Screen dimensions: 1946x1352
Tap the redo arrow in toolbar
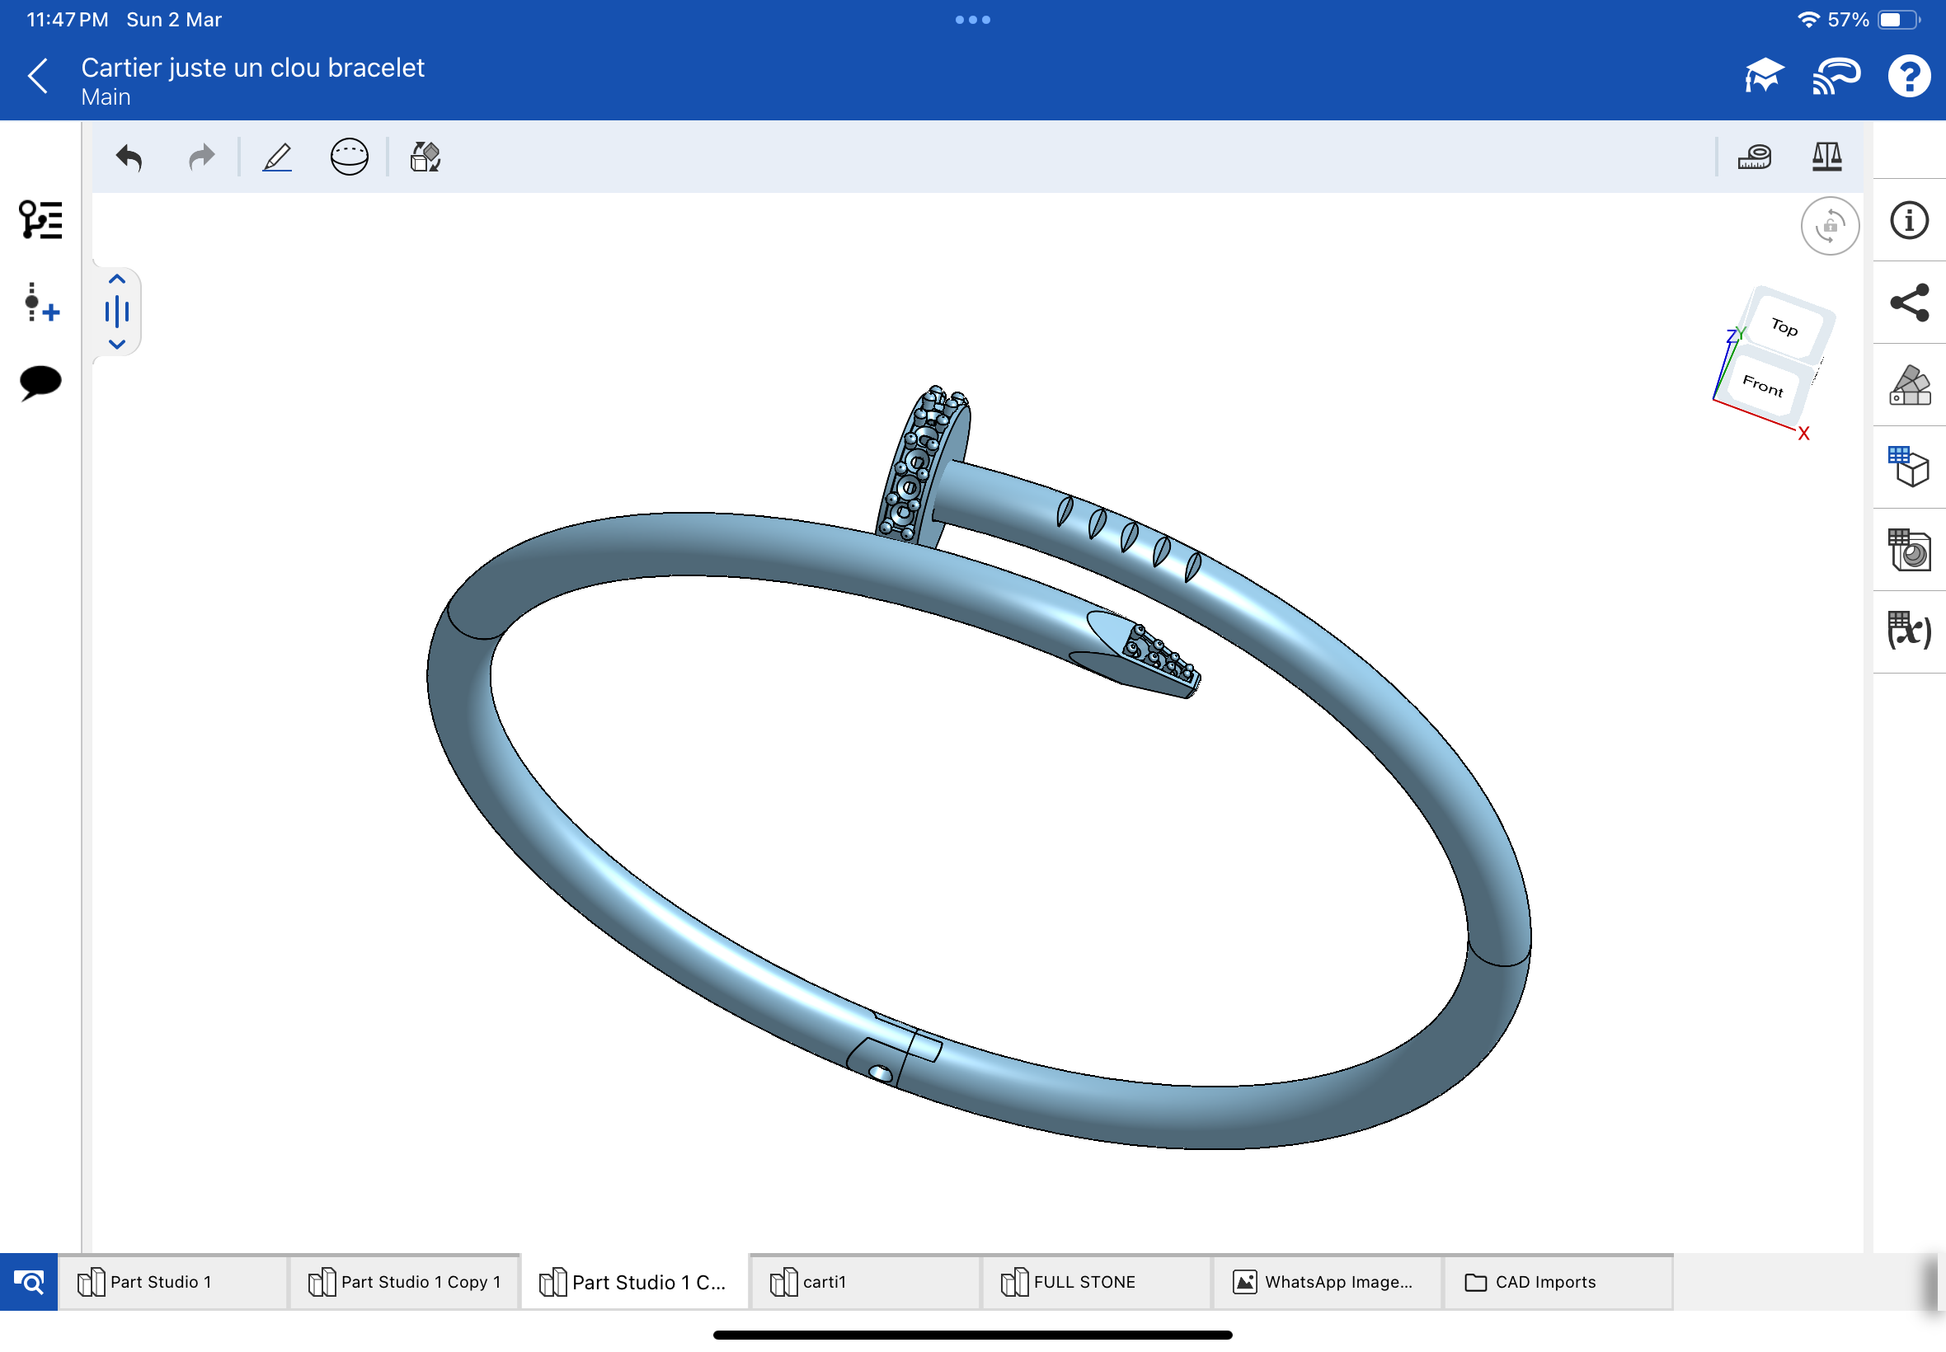(x=201, y=157)
